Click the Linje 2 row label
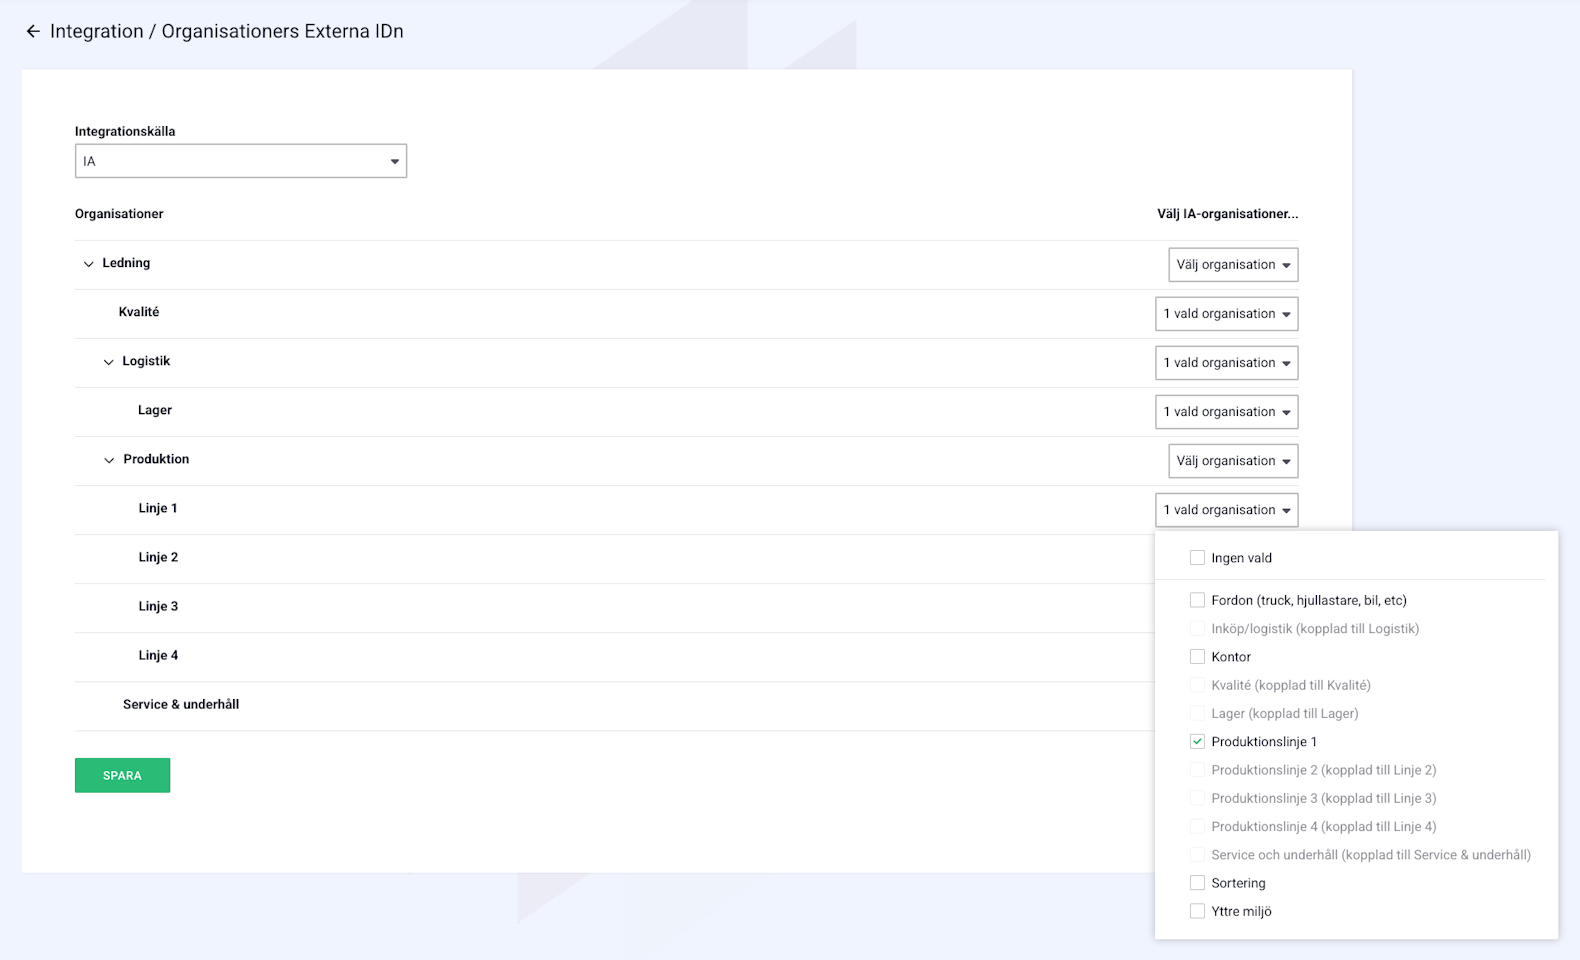Image resolution: width=1580 pixels, height=960 pixels. (158, 557)
